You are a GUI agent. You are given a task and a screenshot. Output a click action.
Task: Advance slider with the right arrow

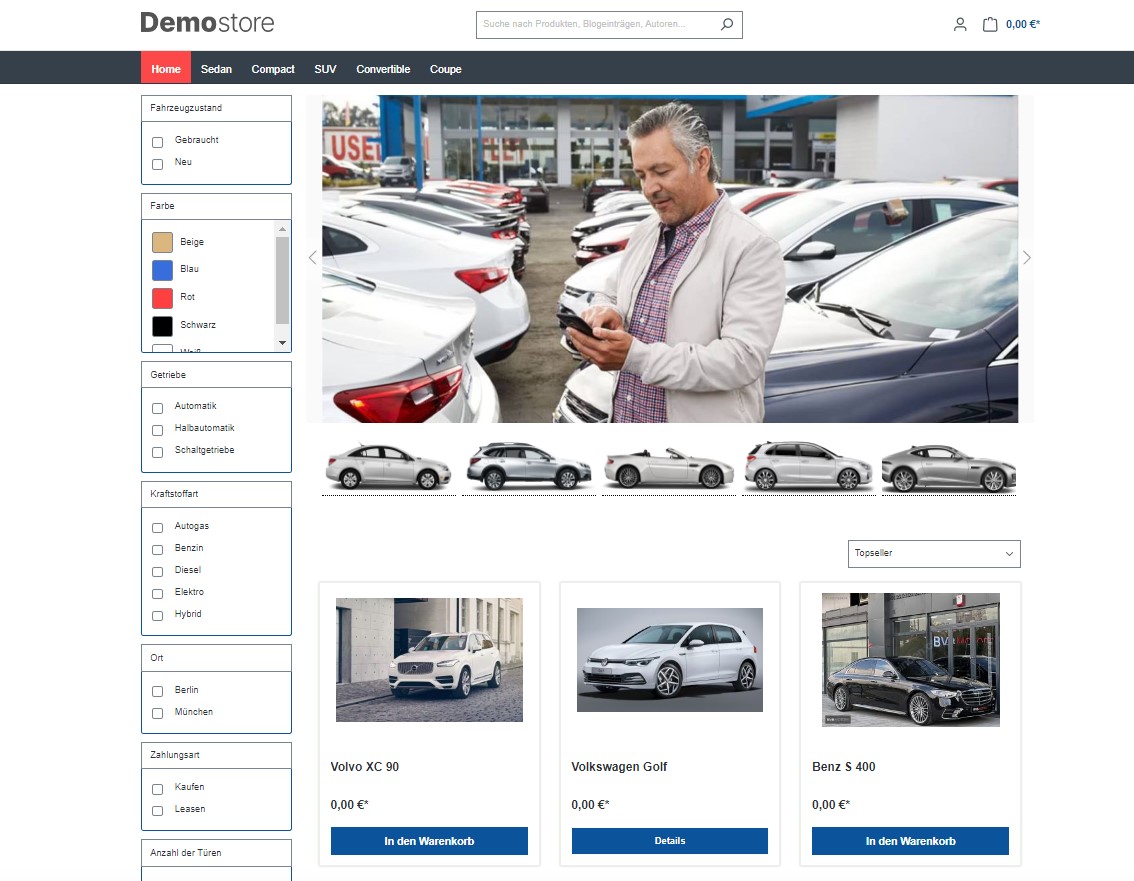click(x=1026, y=257)
